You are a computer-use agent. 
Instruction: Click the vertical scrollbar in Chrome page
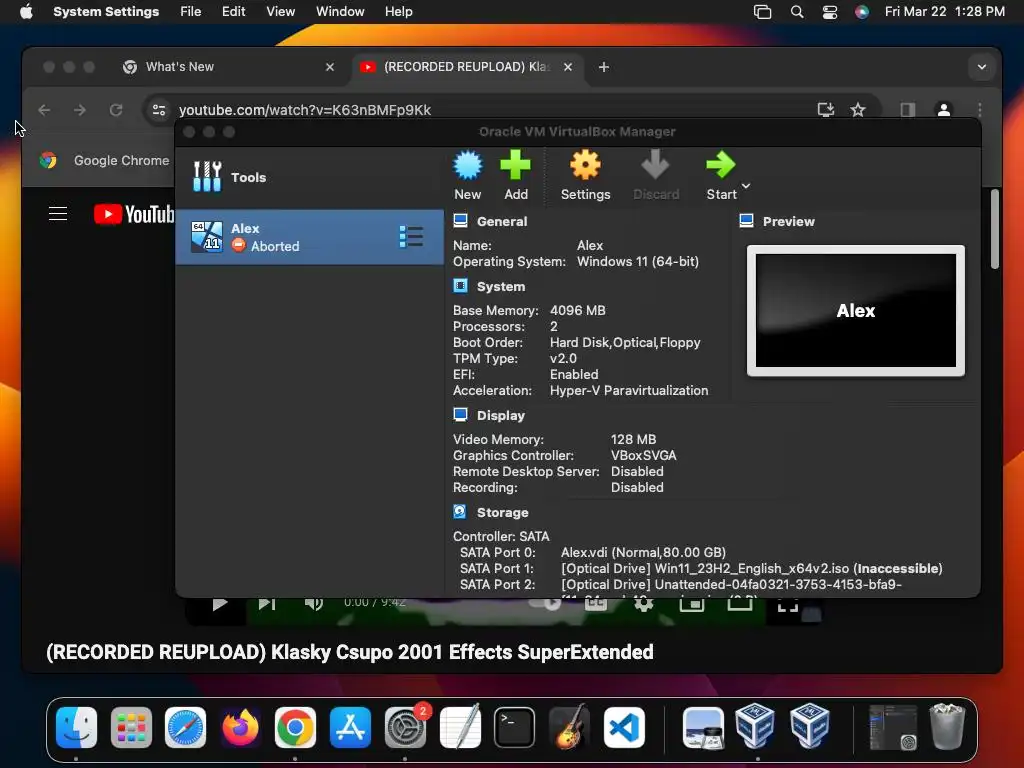tap(994, 229)
